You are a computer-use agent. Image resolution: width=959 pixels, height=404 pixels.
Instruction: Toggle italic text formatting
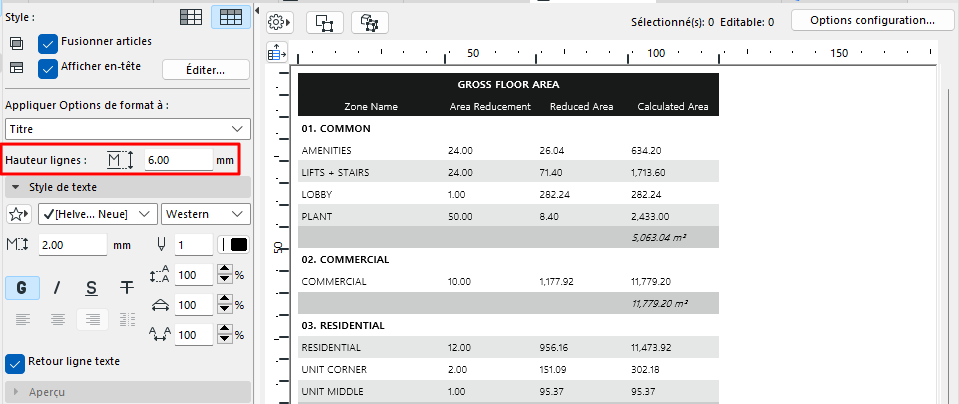point(57,287)
